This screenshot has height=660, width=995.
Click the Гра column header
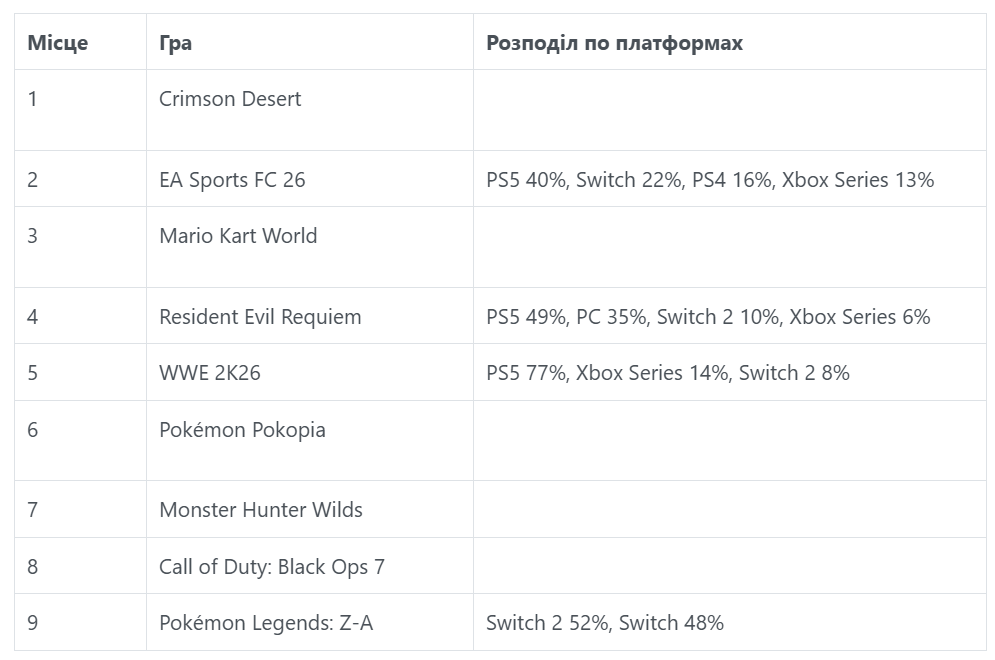click(x=310, y=42)
